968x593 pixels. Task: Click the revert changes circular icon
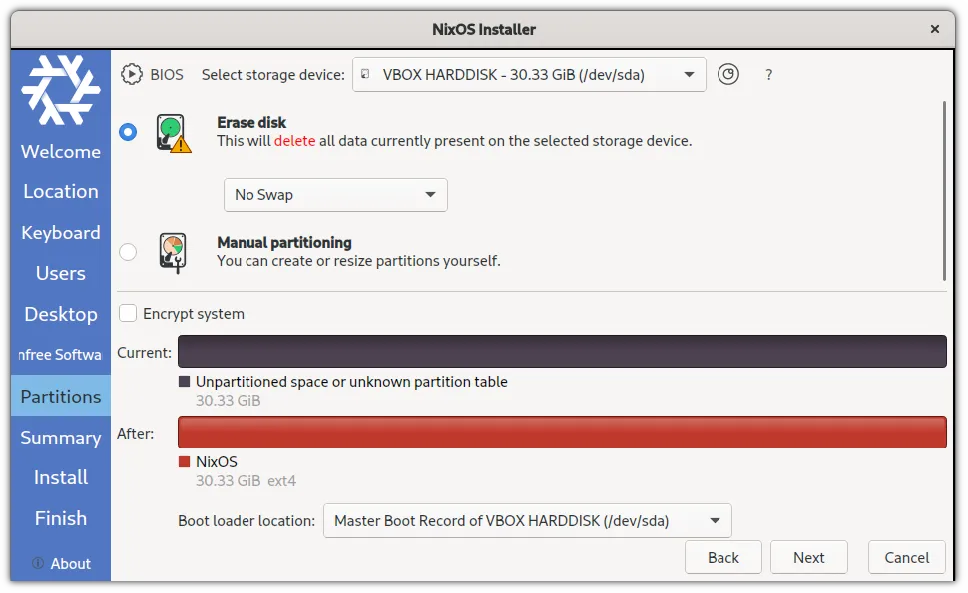click(729, 74)
